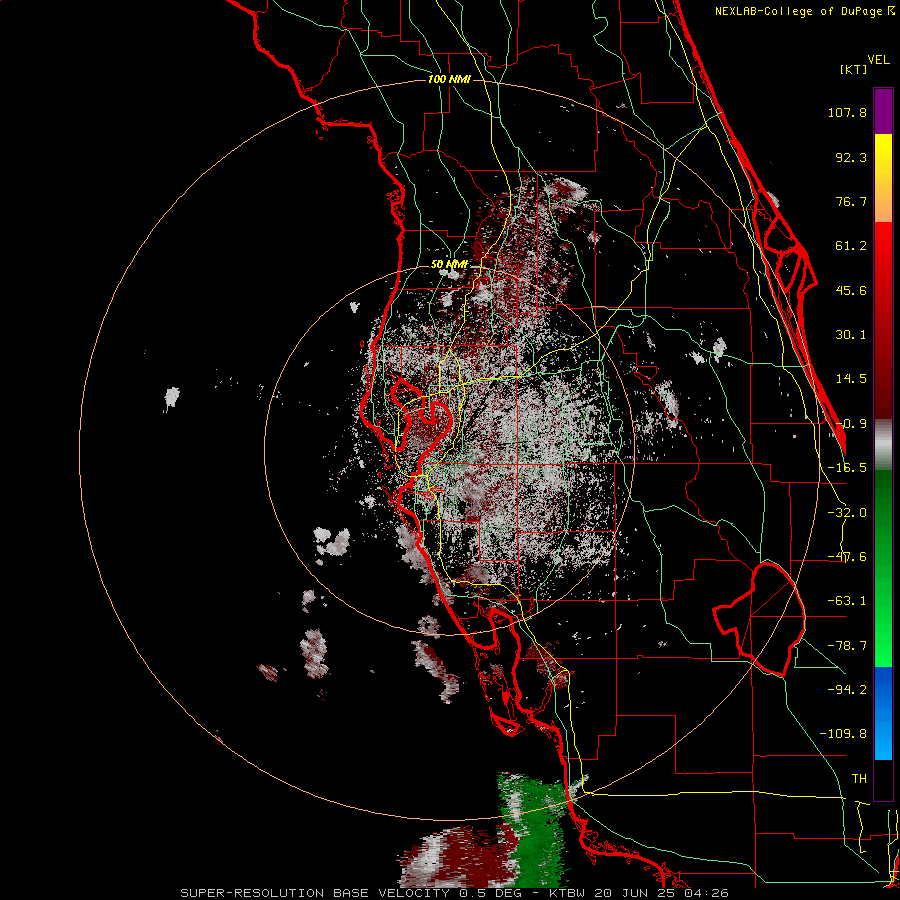Click the 45.6 legend value
Image resolution: width=900 pixels, height=900 pixels.
tap(851, 290)
